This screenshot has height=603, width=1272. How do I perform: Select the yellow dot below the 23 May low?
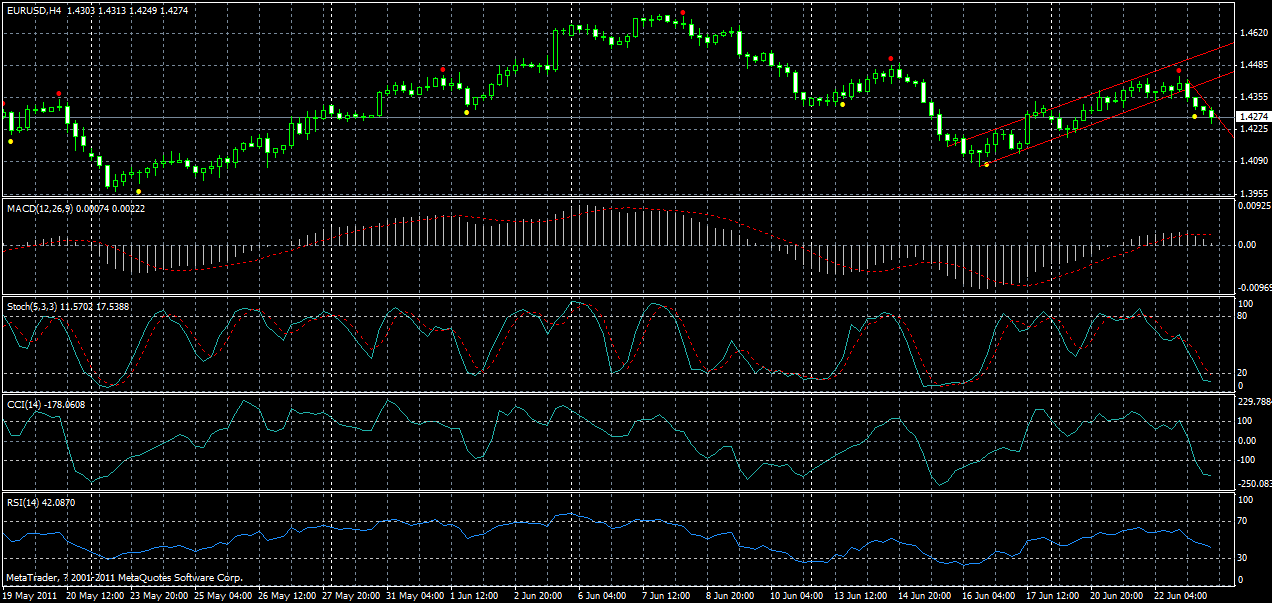[139, 191]
